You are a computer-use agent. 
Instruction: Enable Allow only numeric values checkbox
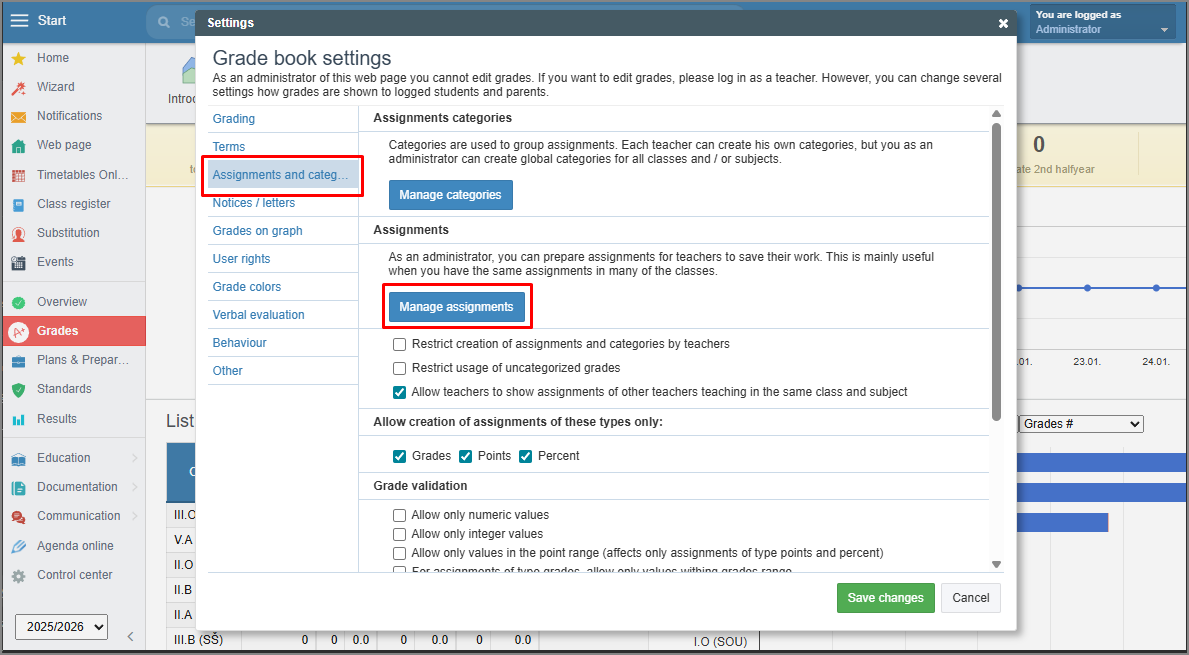[399, 516]
